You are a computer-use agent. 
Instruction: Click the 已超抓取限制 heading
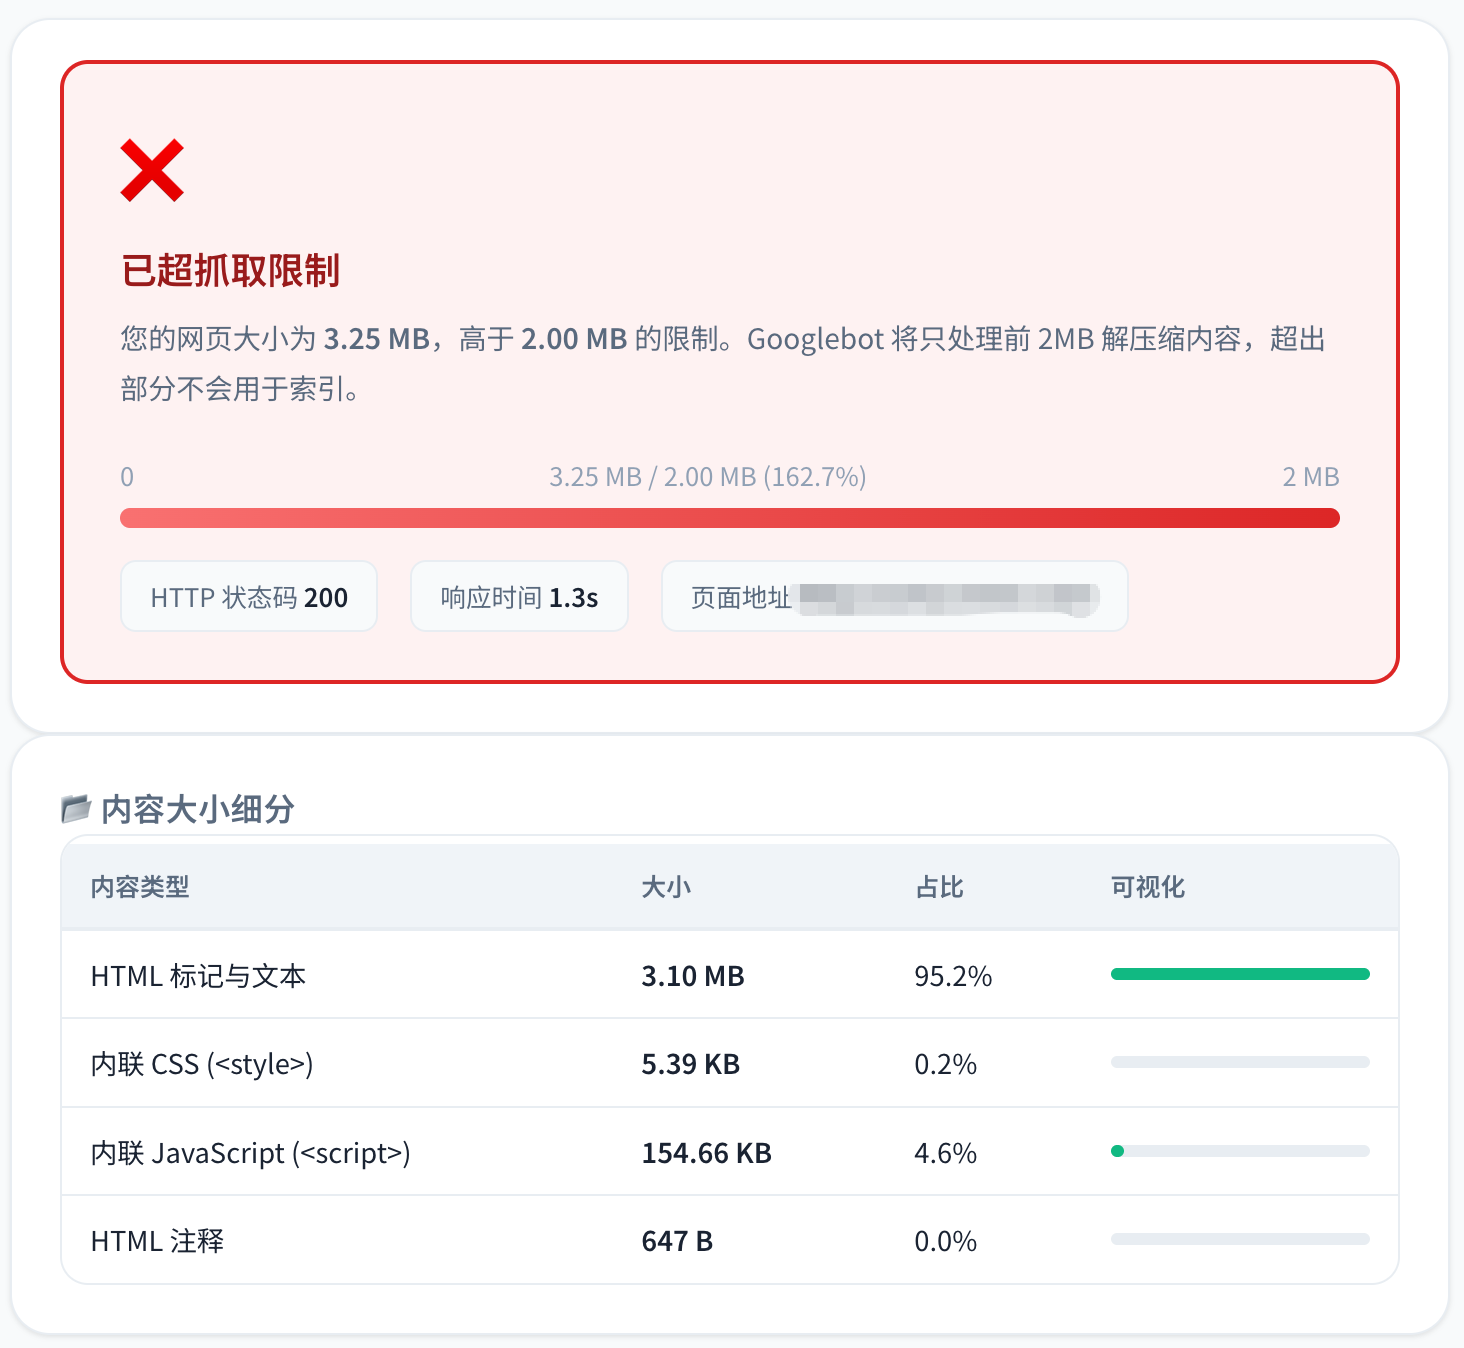[x=231, y=271]
